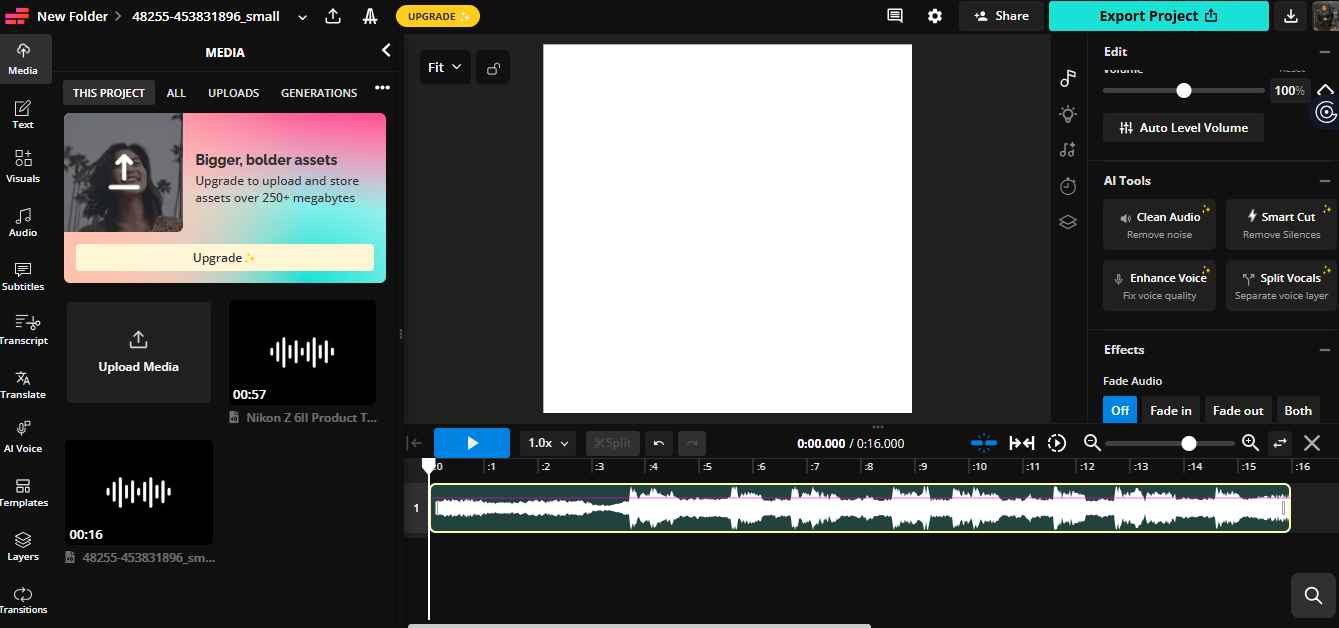Click the download icon beside Export

point(1290,16)
